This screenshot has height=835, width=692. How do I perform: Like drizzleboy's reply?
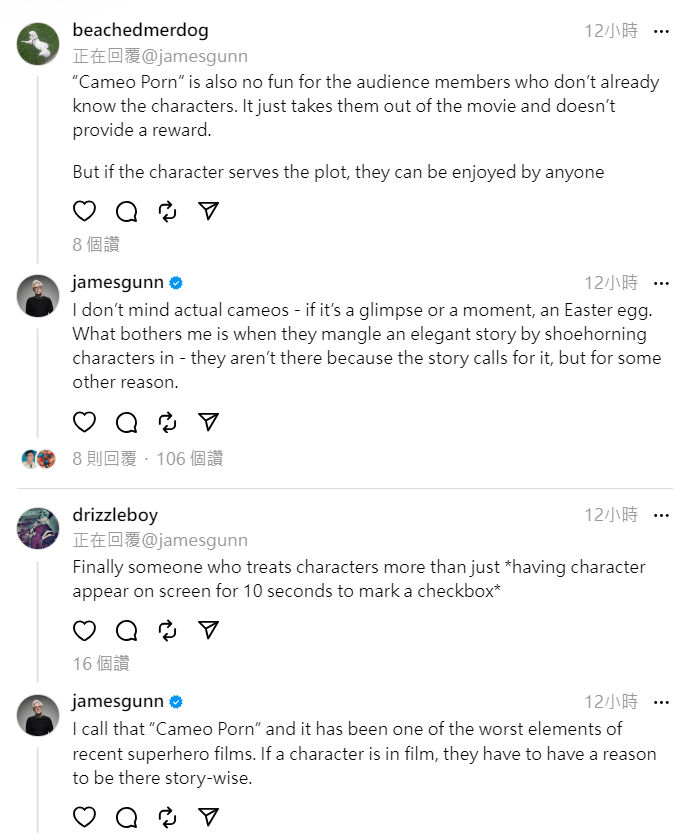pos(85,630)
